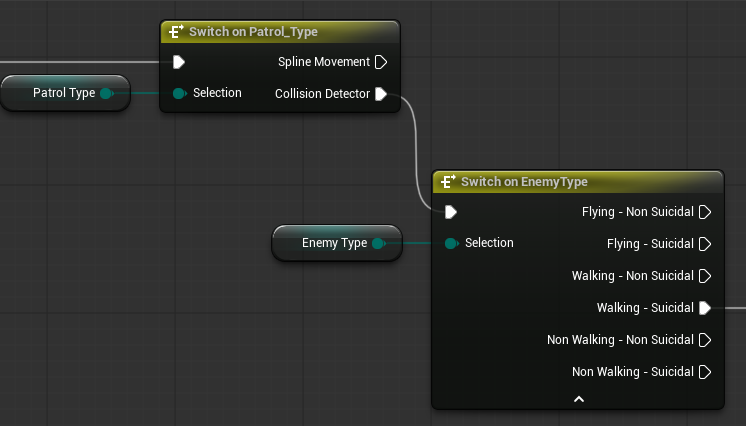Viewport: 746px width, 426px height.
Task: Click Selection input pin on Switch on Patrol_Type
Action: tap(179, 94)
